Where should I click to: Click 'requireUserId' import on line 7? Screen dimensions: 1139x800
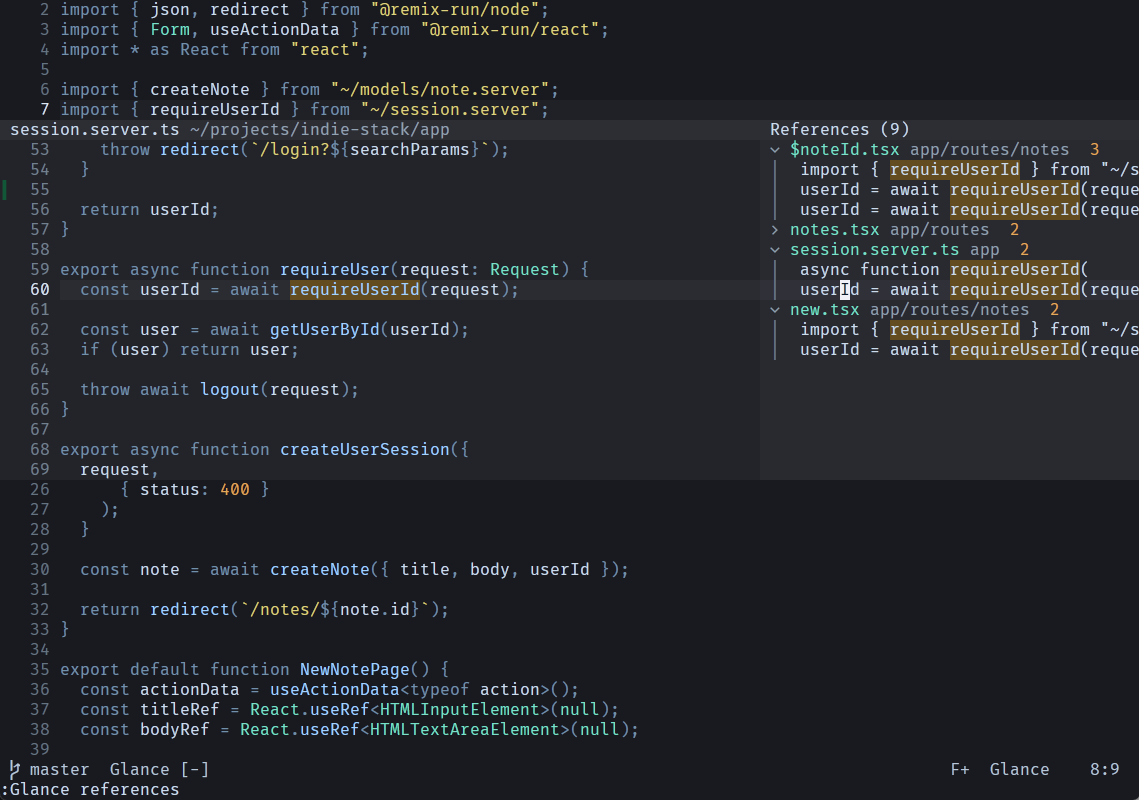214,110
